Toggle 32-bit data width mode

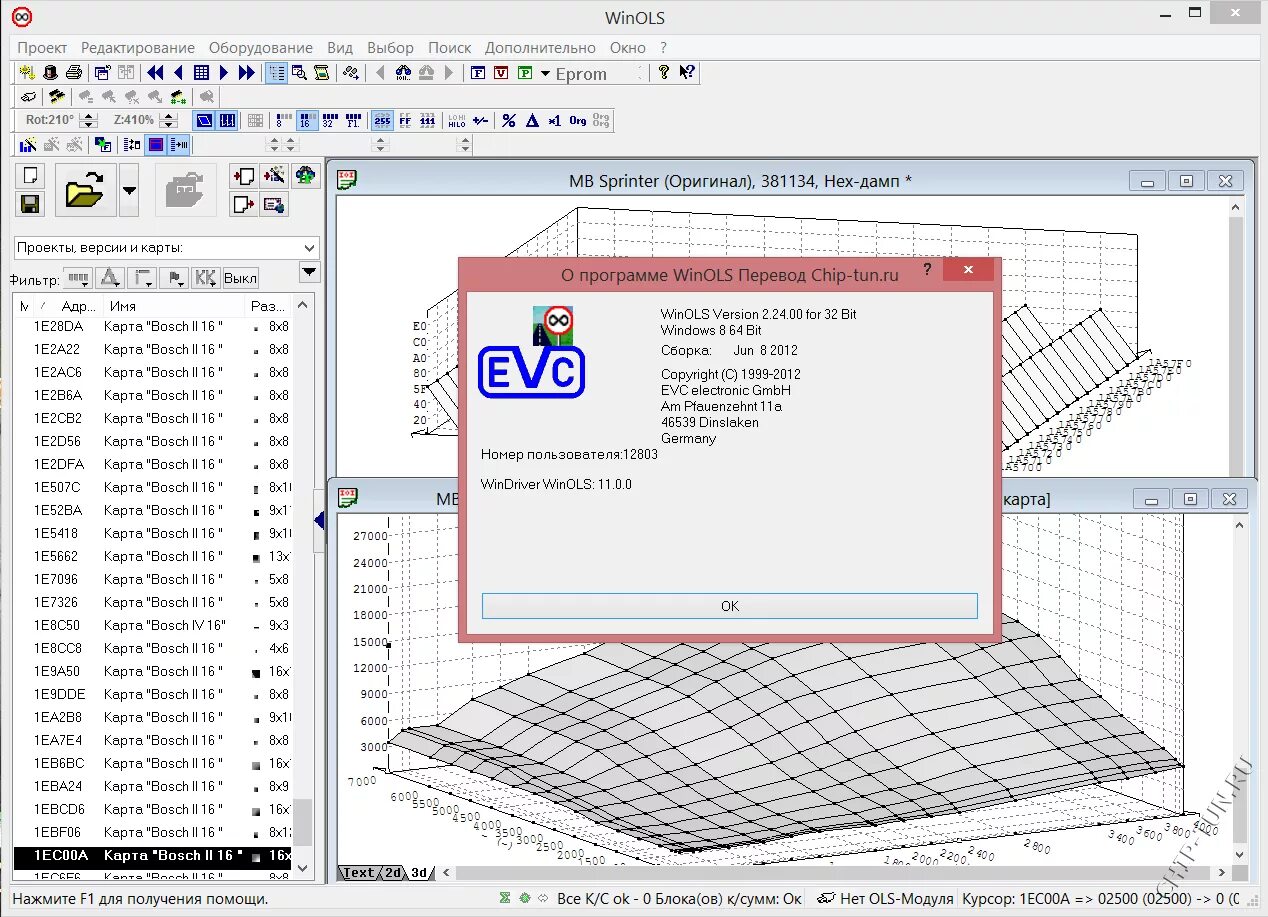329,120
